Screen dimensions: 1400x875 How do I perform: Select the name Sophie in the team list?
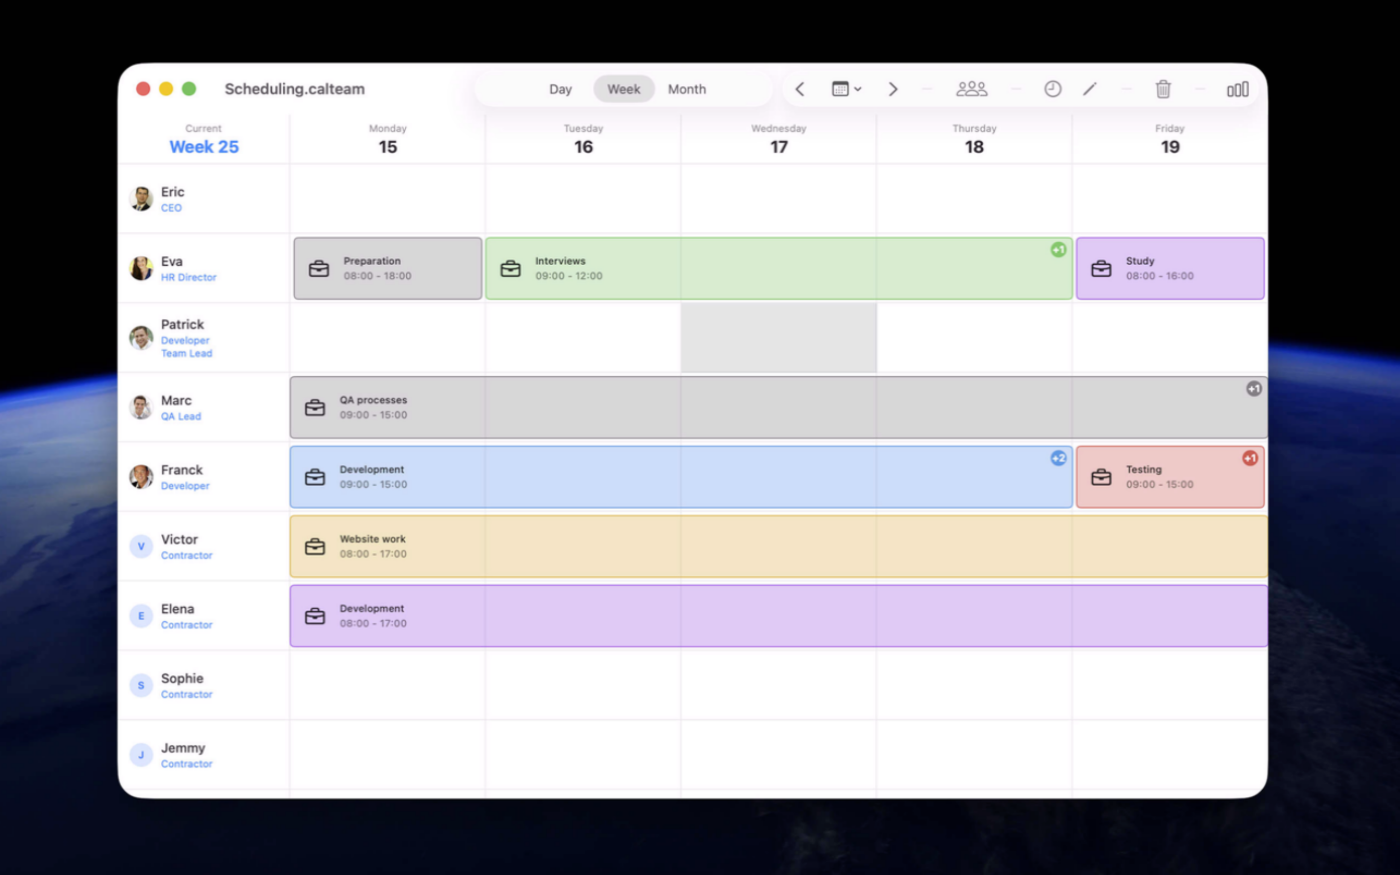[x=182, y=678]
